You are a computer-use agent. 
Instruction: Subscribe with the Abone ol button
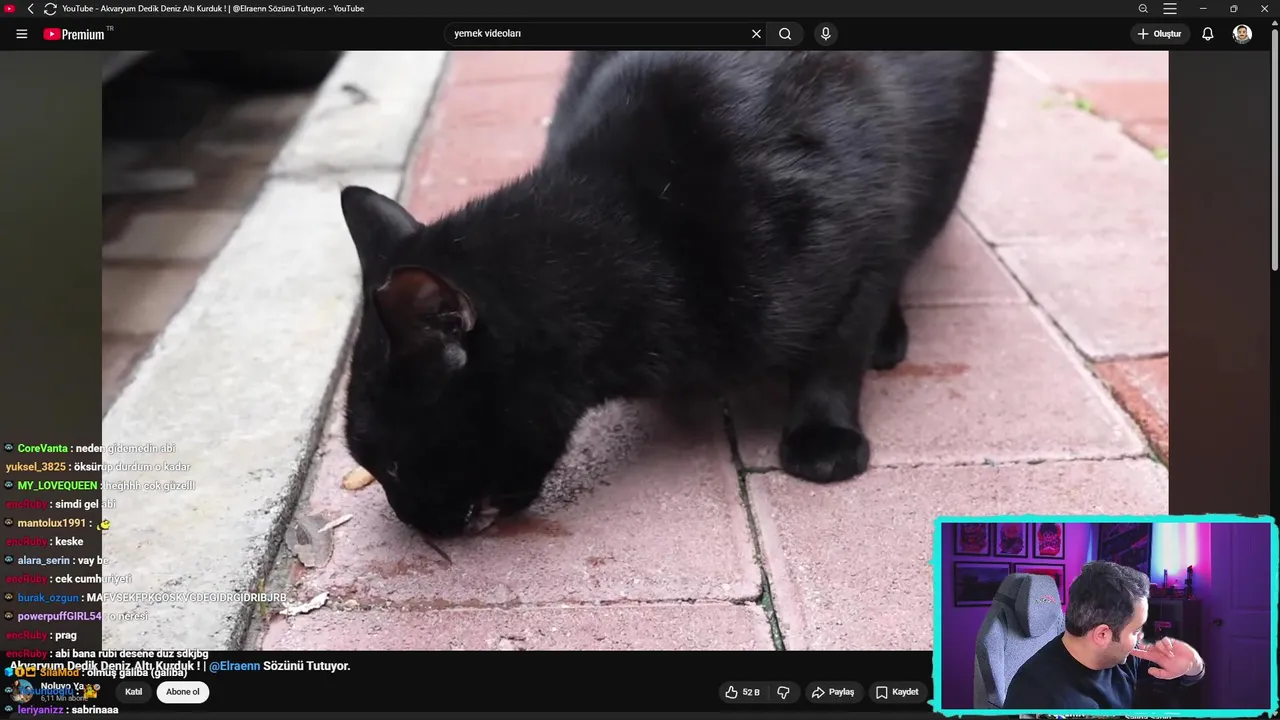click(183, 692)
